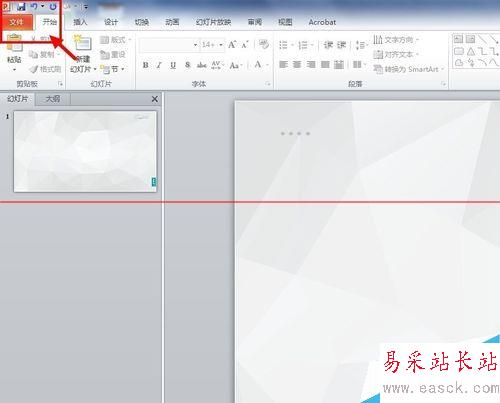The height and width of the screenshot is (403, 500).
Task: Switch to the 大纲 (Outline) pane tab
Action: (53, 99)
